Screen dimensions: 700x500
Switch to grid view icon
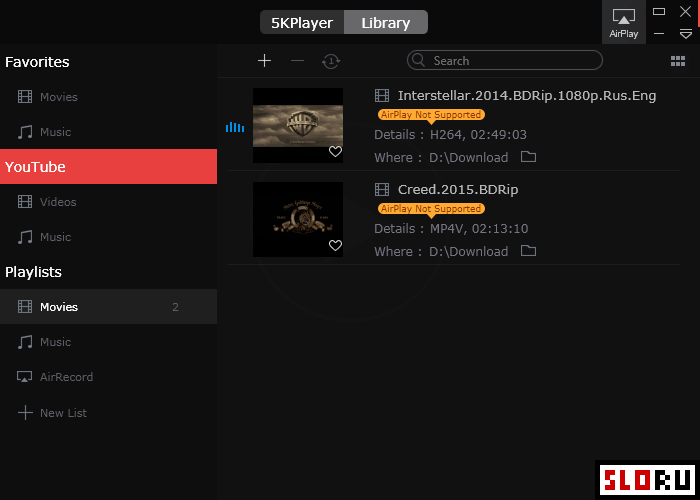[678, 61]
